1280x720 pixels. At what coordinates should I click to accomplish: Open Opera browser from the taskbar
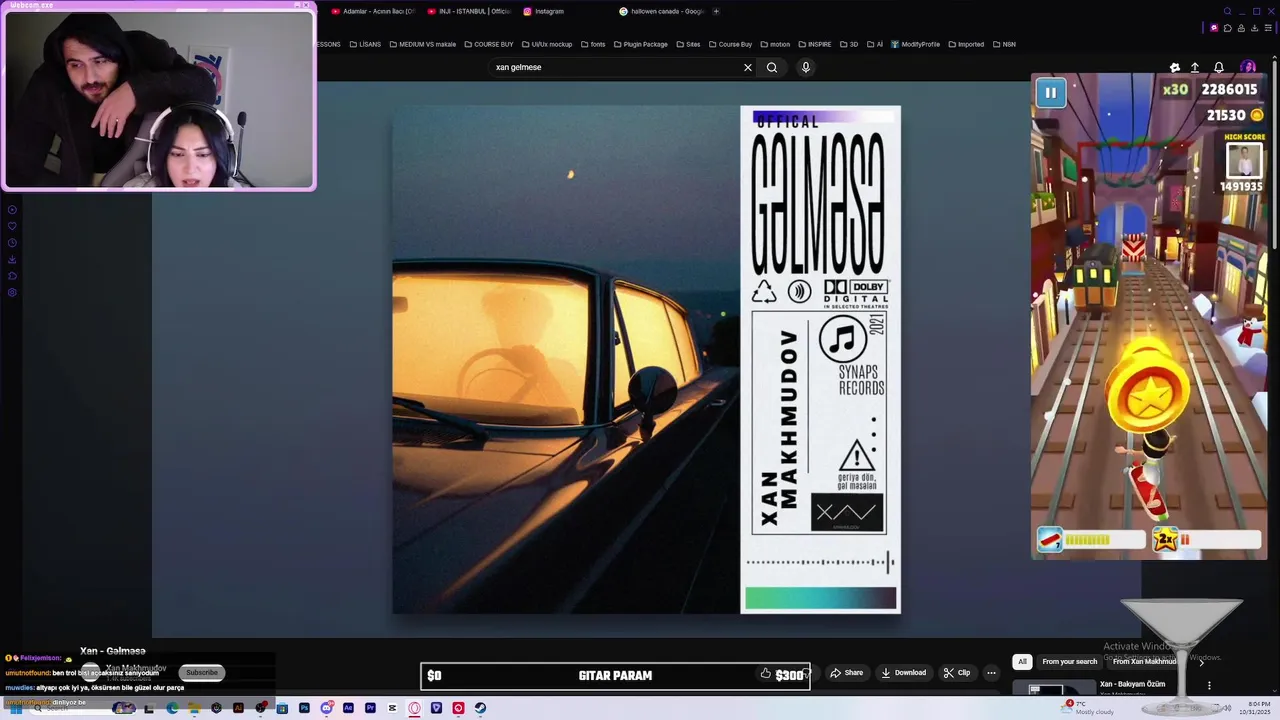[414, 708]
